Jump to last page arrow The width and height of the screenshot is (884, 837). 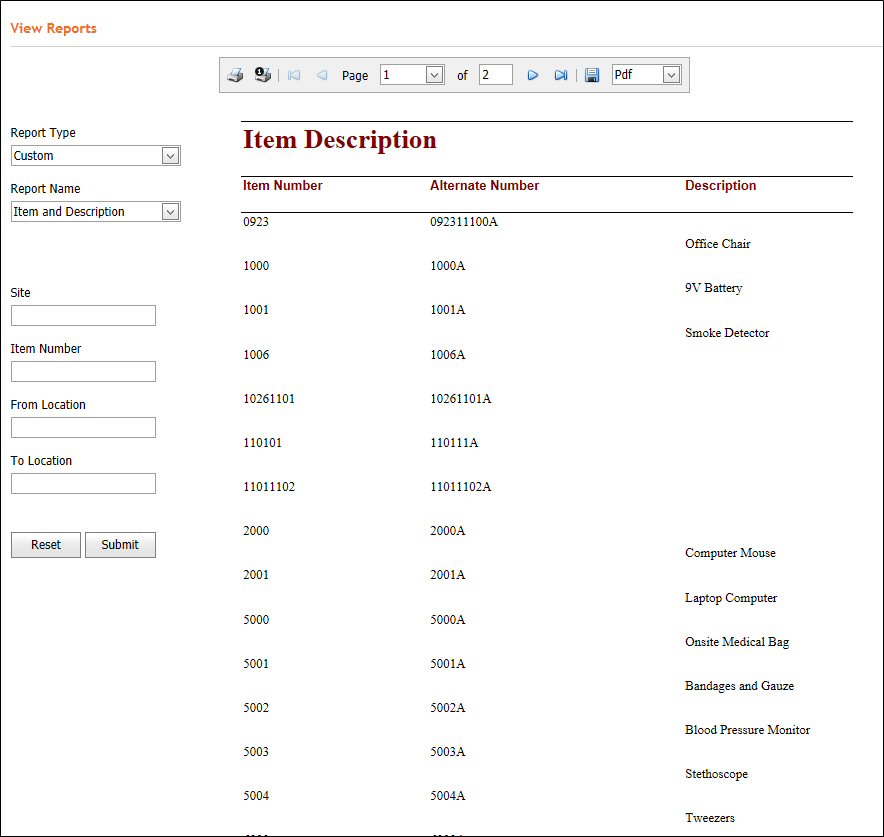pyautogui.click(x=561, y=75)
